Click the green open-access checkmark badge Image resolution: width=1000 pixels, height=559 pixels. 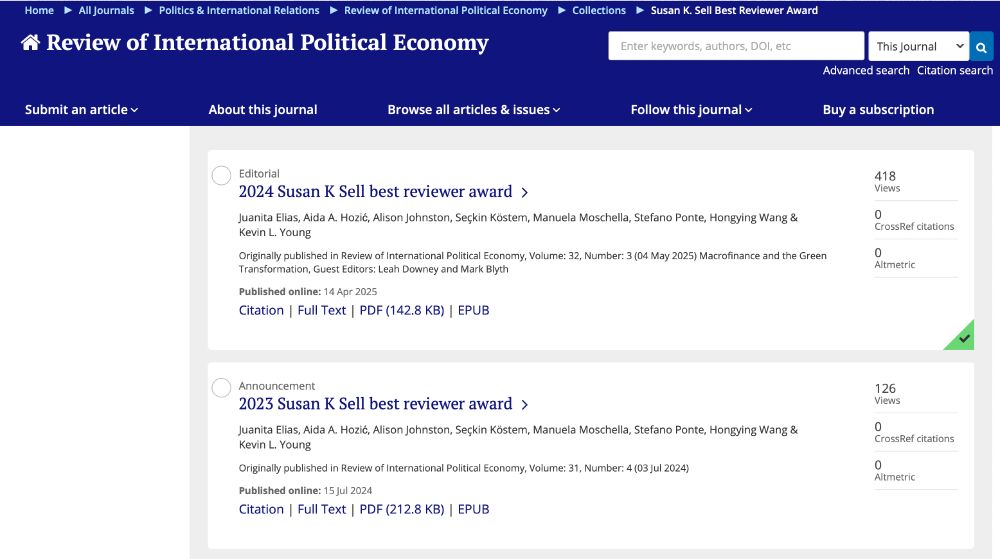962,338
